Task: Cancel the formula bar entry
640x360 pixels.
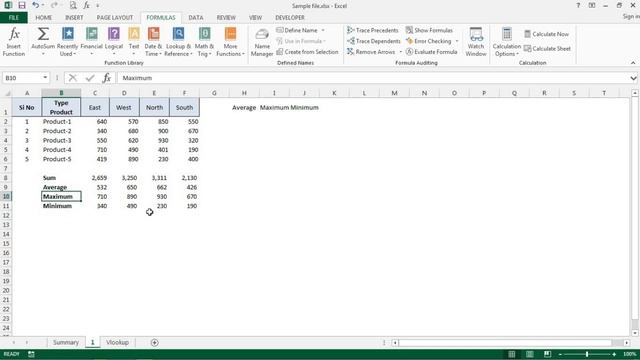Action: coord(73,78)
